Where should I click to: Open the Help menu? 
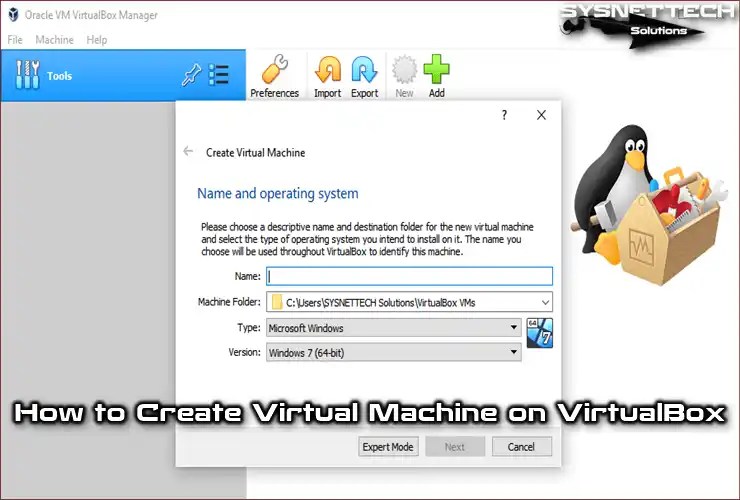(x=96, y=40)
